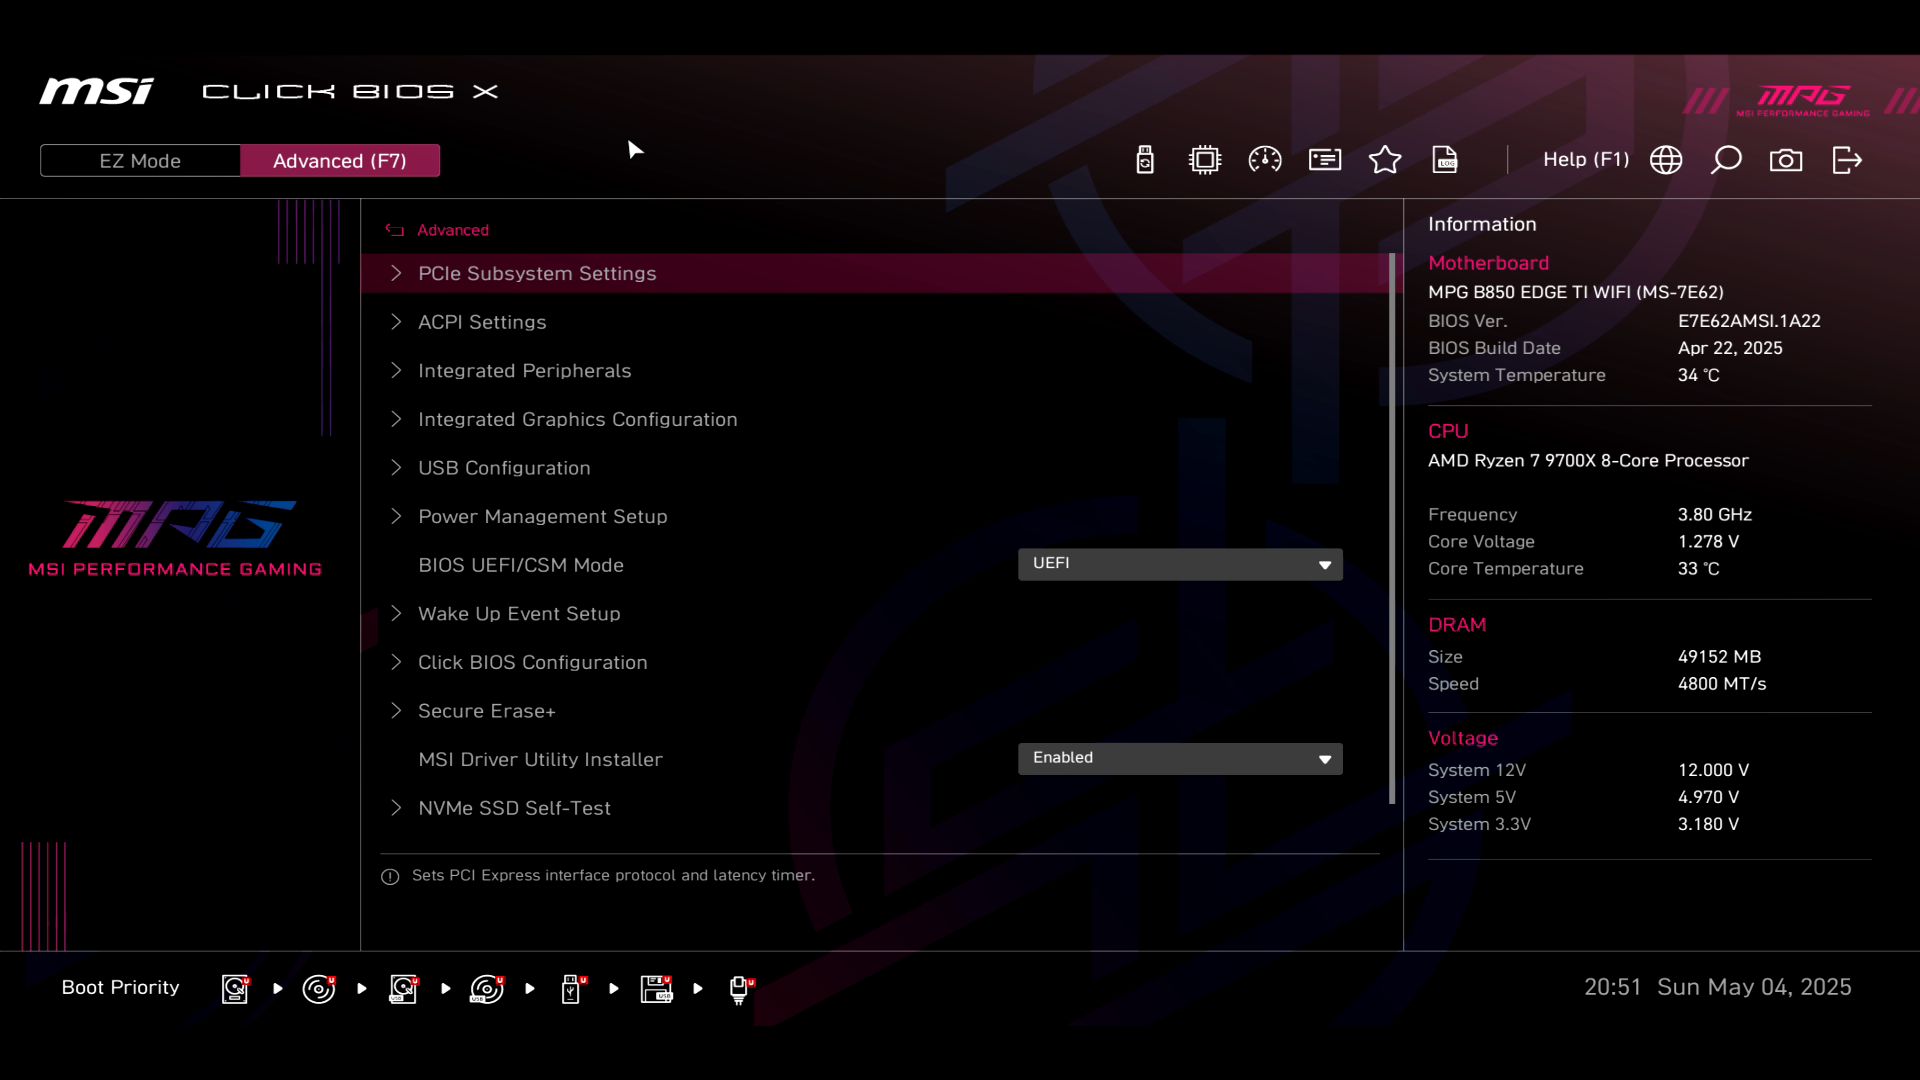
Task: Open MSI Driver Utility Installer dropdown
Action: 1180,758
